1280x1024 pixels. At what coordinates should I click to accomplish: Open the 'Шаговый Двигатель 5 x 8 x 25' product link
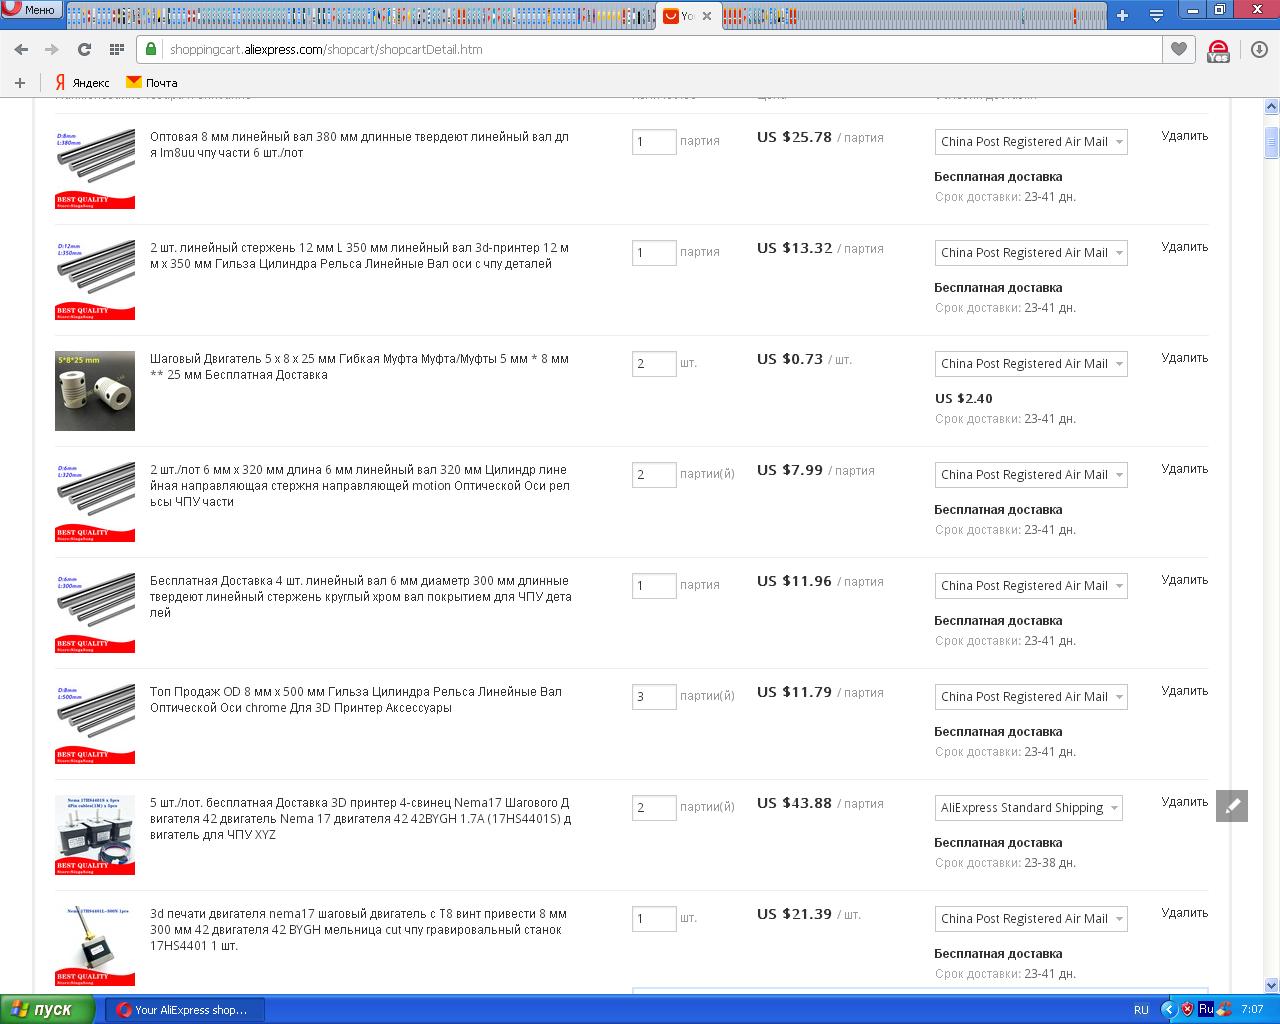[x=360, y=367]
